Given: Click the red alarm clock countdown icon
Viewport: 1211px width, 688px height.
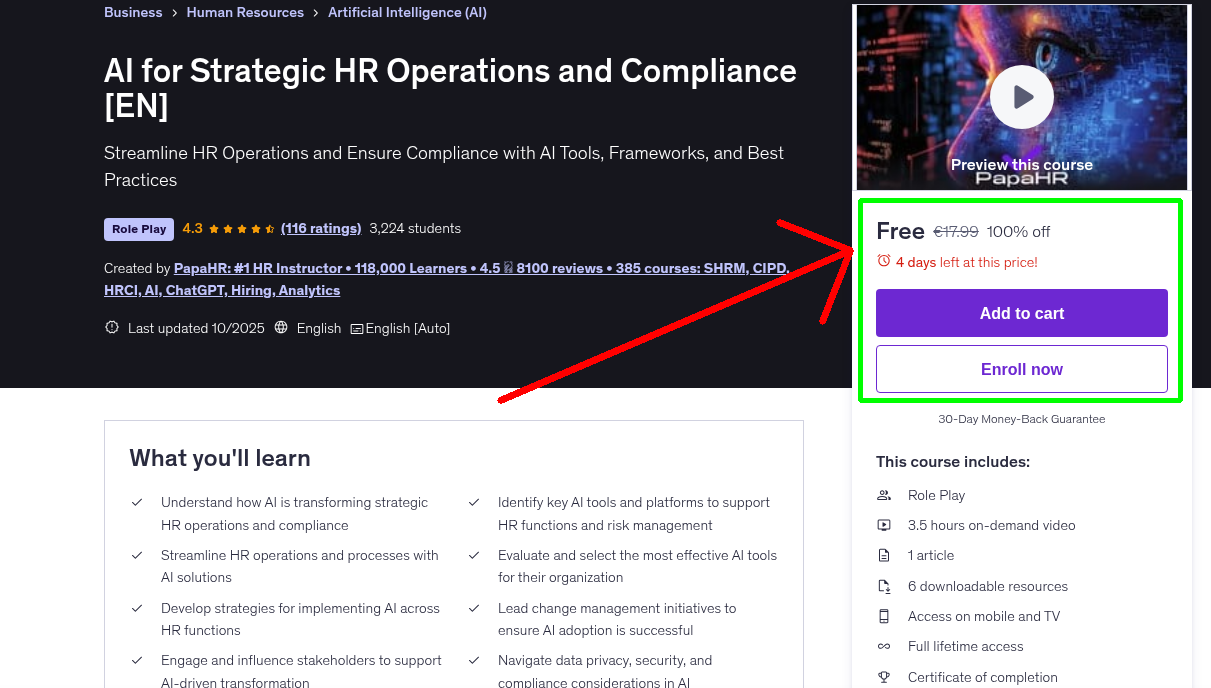Looking at the screenshot, I should pyautogui.click(x=883, y=260).
